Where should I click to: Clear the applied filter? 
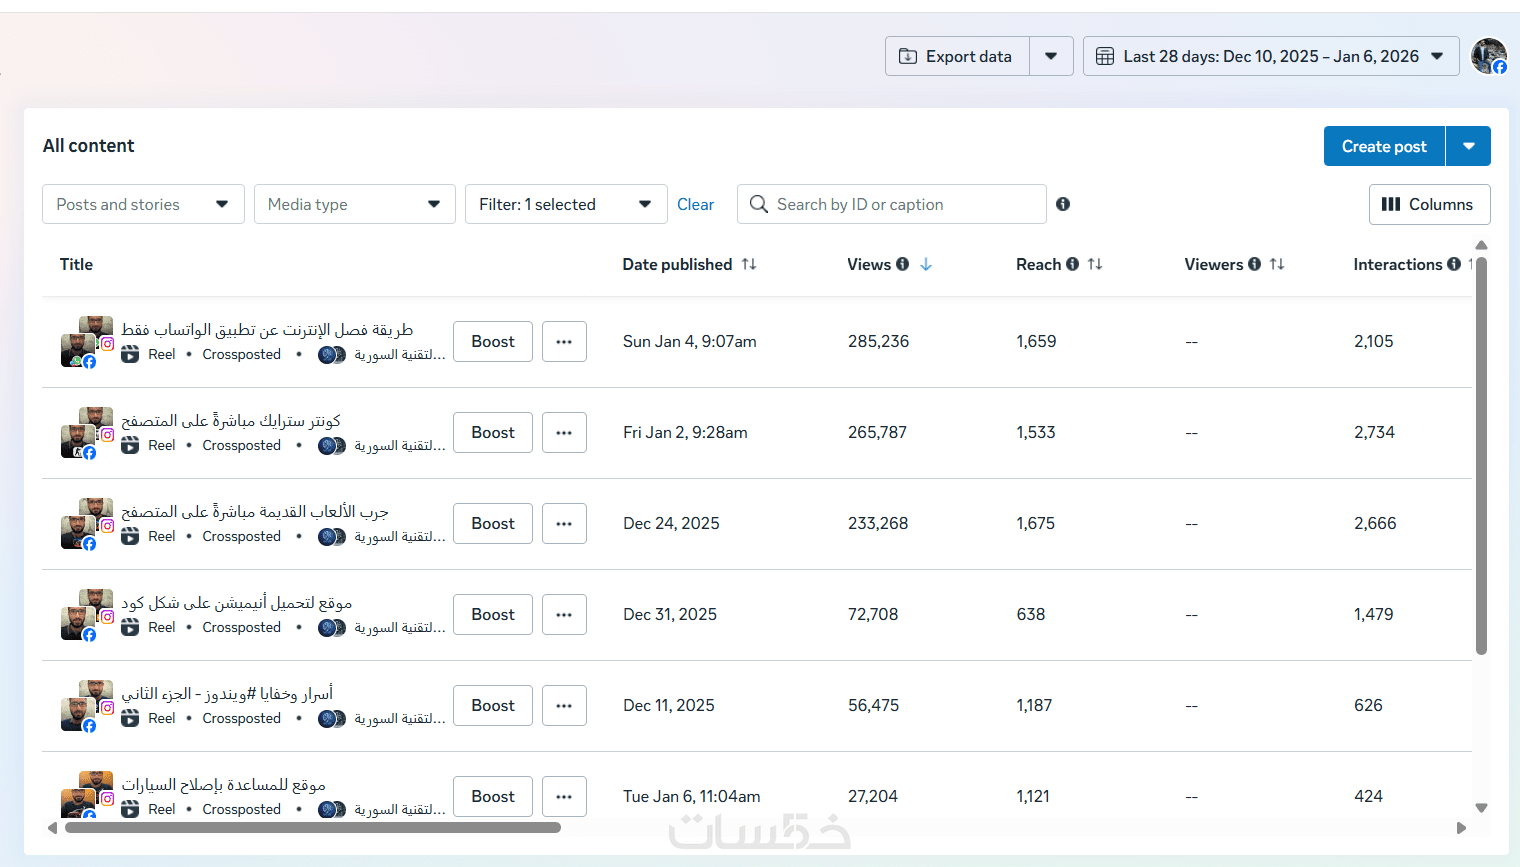pos(695,204)
